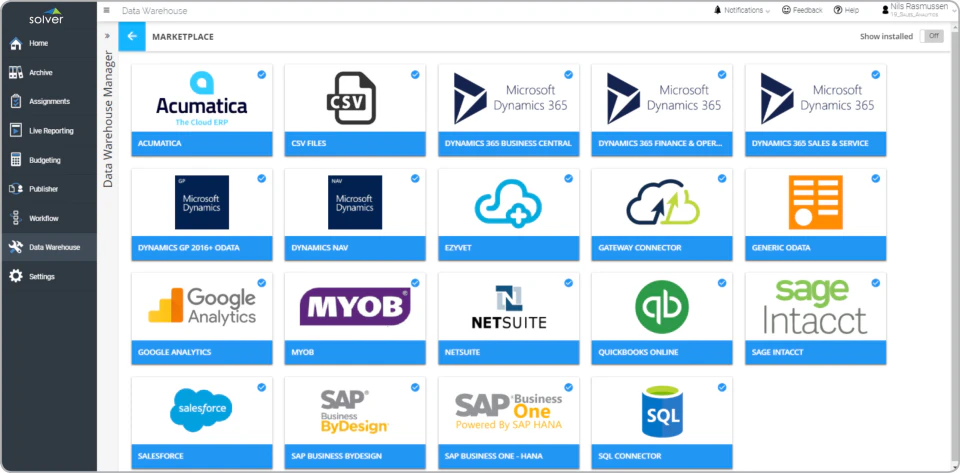Expand the Data Warehouse Manager panel
Image resolution: width=960 pixels, height=473 pixels.
tap(107, 35)
